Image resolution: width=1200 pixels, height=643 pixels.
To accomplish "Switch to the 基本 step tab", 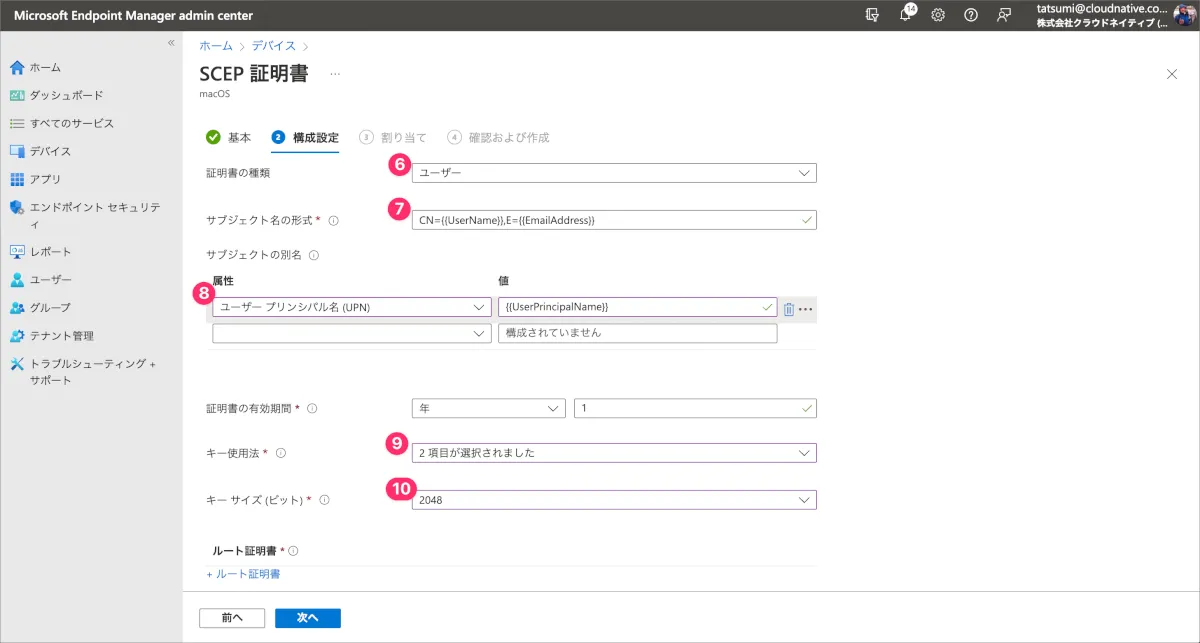I will click(229, 138).
